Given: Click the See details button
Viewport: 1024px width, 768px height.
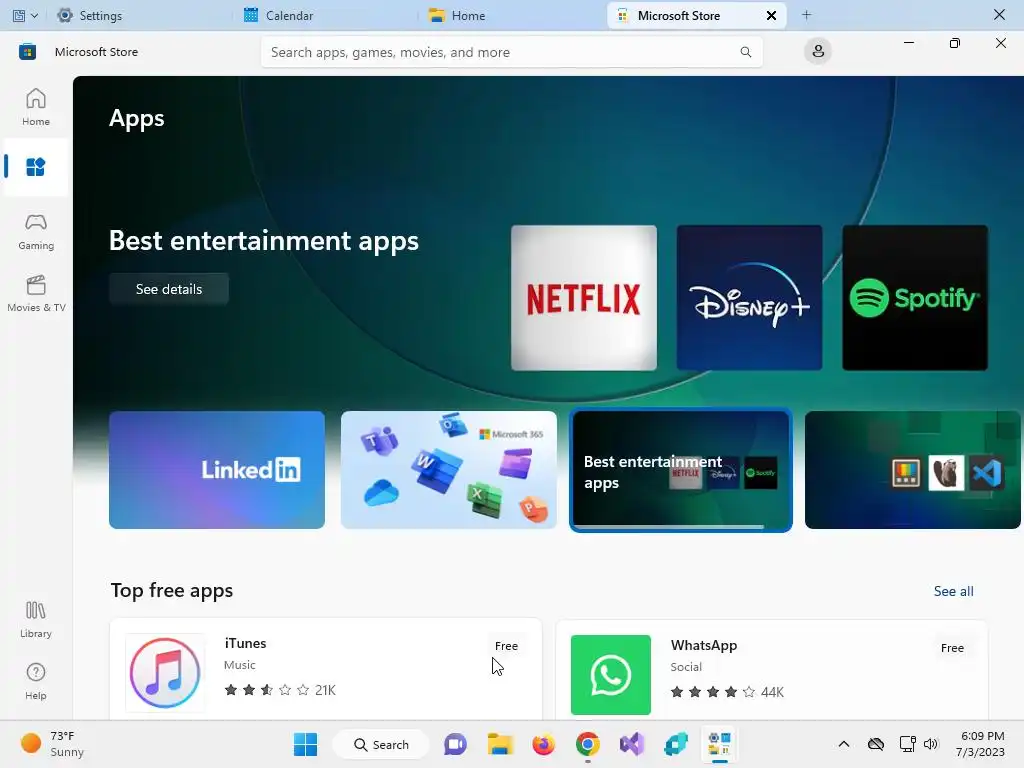Looking at the screenshot, I should click(x=169, y=289).
